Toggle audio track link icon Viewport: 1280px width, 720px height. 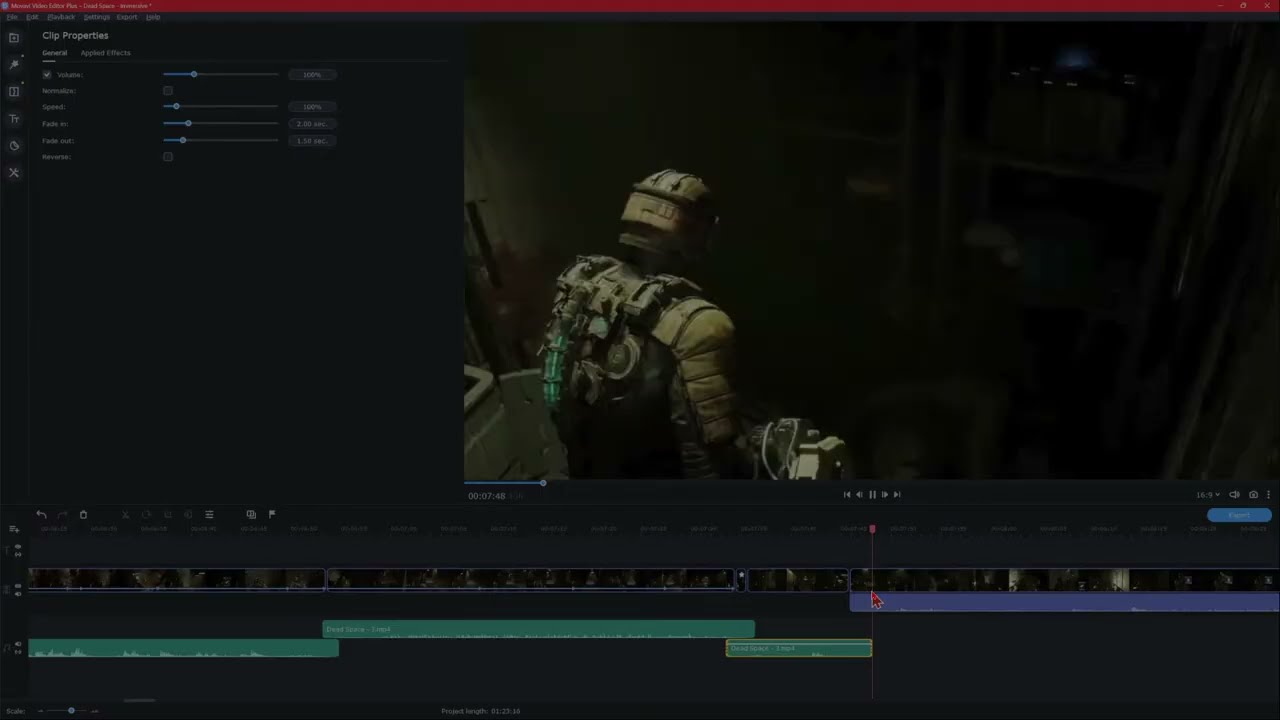click(x=18, y=652)
